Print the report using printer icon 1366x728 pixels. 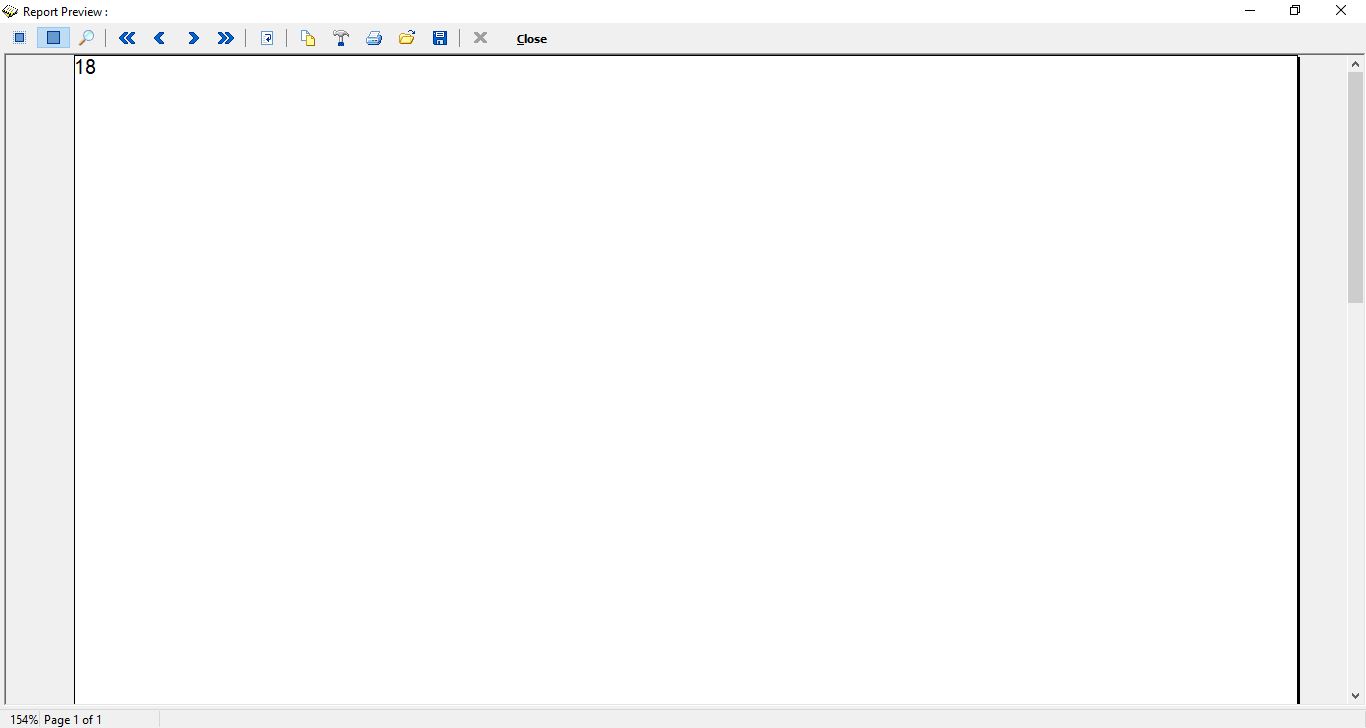(374, 38)
